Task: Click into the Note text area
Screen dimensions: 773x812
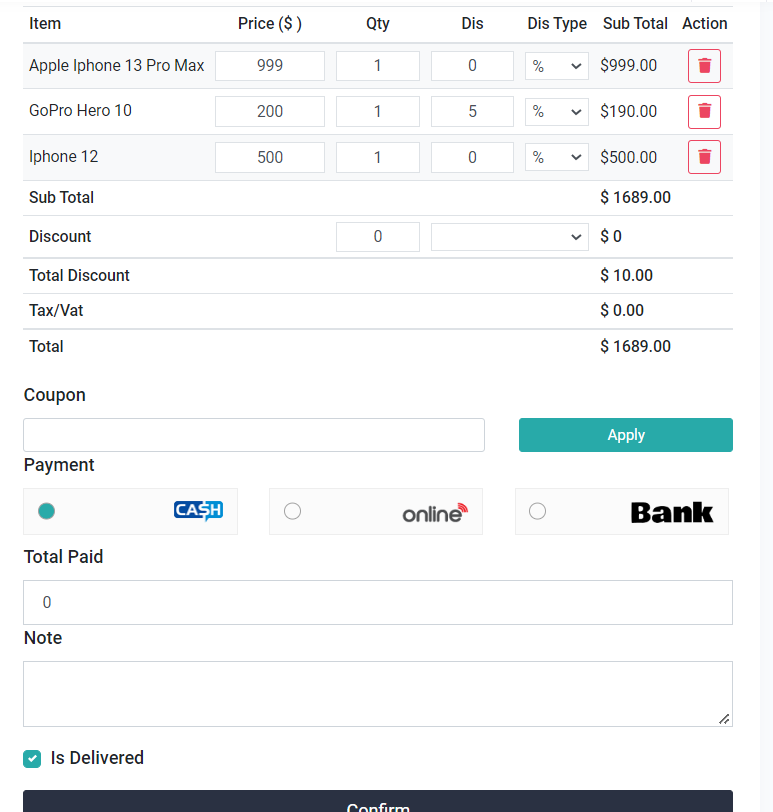Action: coord(378,693)
